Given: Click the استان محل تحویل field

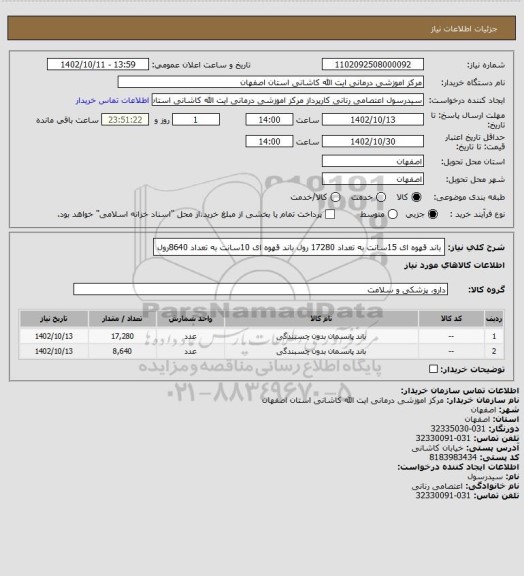Looking at the screenshot, I should tap(373, 161).
